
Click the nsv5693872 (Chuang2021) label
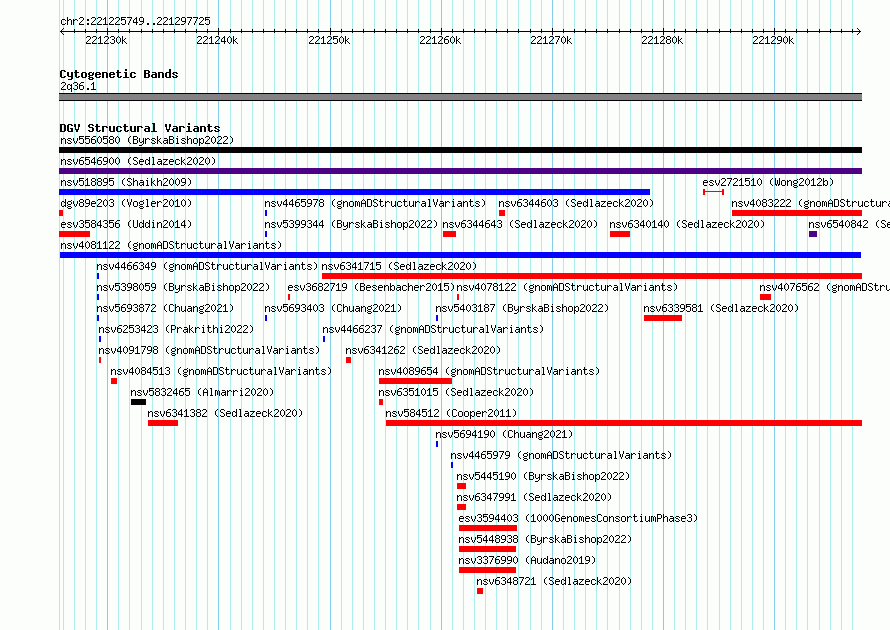click(165, 308)
